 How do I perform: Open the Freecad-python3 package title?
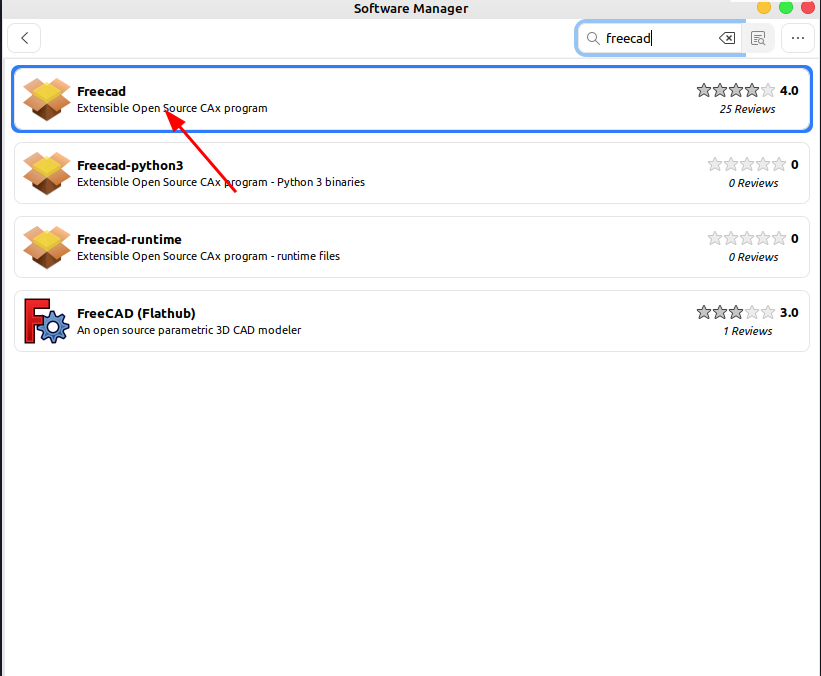(130, 165)
